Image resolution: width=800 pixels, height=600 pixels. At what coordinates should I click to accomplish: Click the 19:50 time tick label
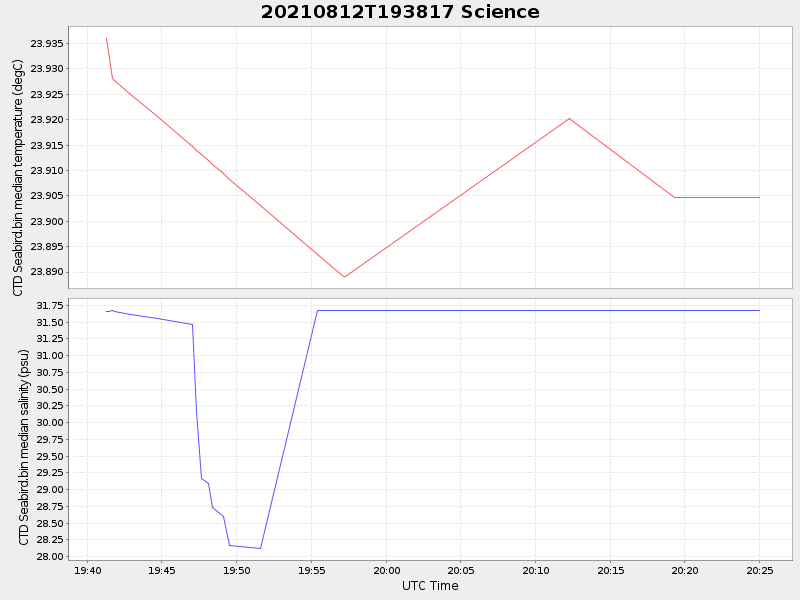tap(237, 570)
